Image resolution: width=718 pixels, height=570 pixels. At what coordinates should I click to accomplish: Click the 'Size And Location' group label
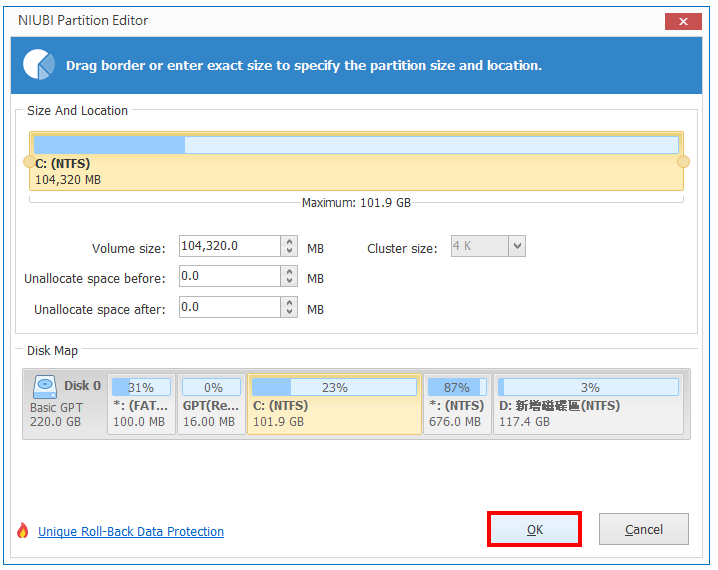tap(77, 111)
